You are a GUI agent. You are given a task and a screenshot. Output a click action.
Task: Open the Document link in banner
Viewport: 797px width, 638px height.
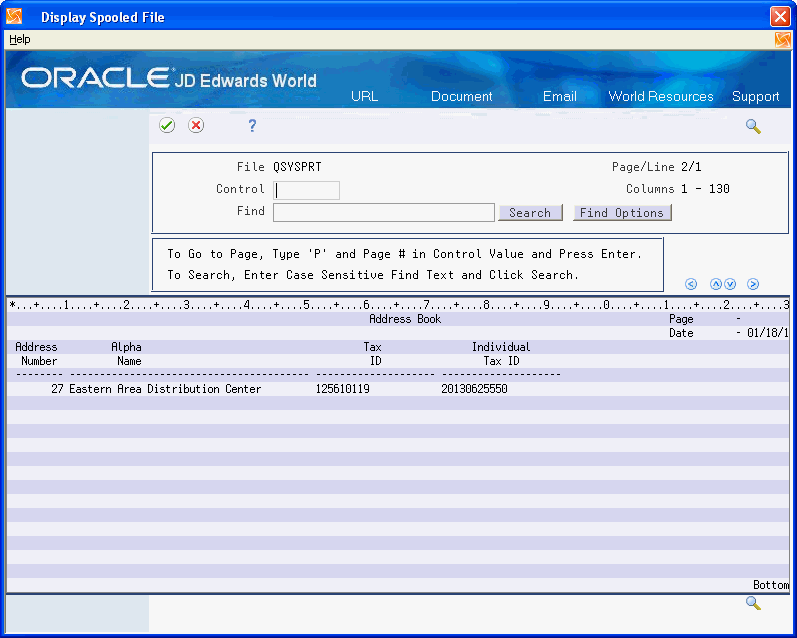(x=462, y=96)
